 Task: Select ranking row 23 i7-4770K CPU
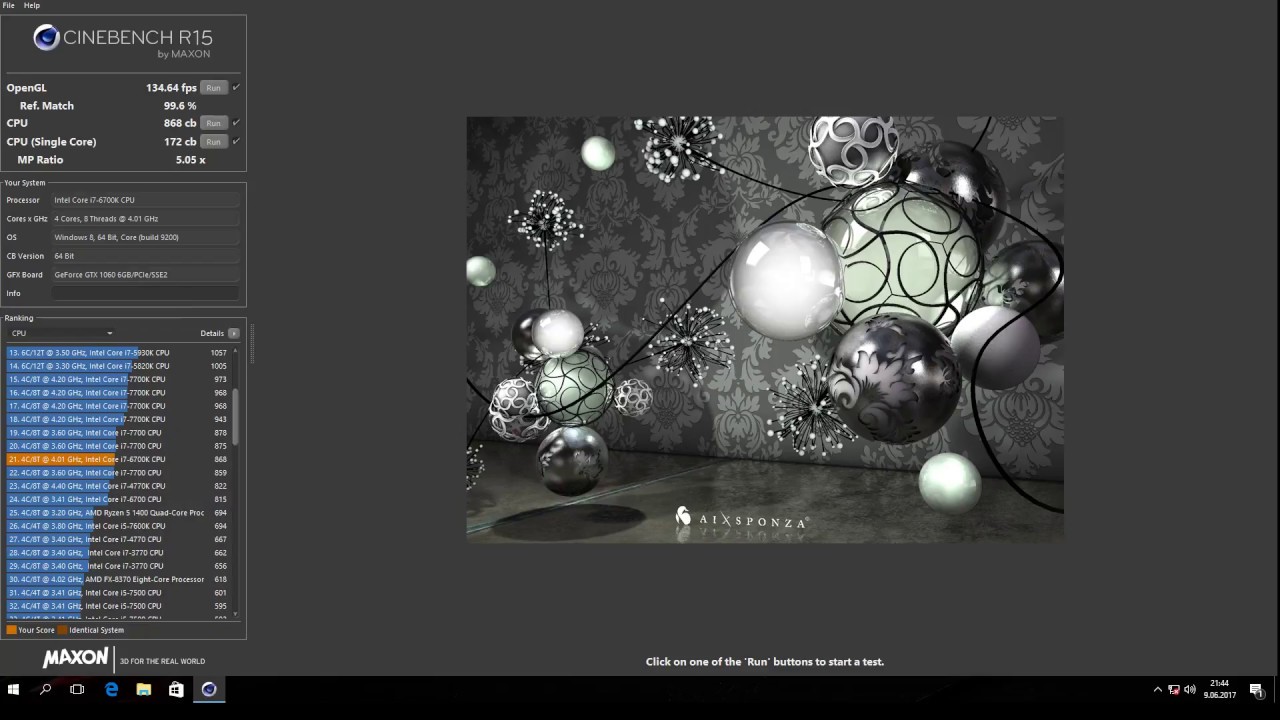point(118,486)
